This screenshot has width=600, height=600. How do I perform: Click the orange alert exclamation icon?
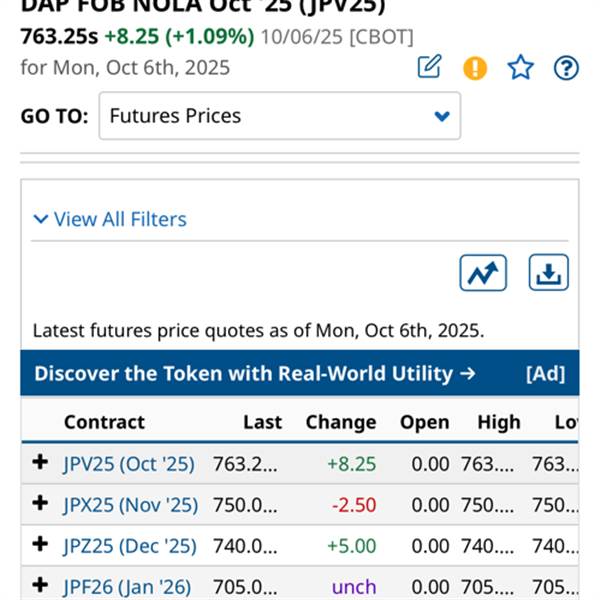475,68
